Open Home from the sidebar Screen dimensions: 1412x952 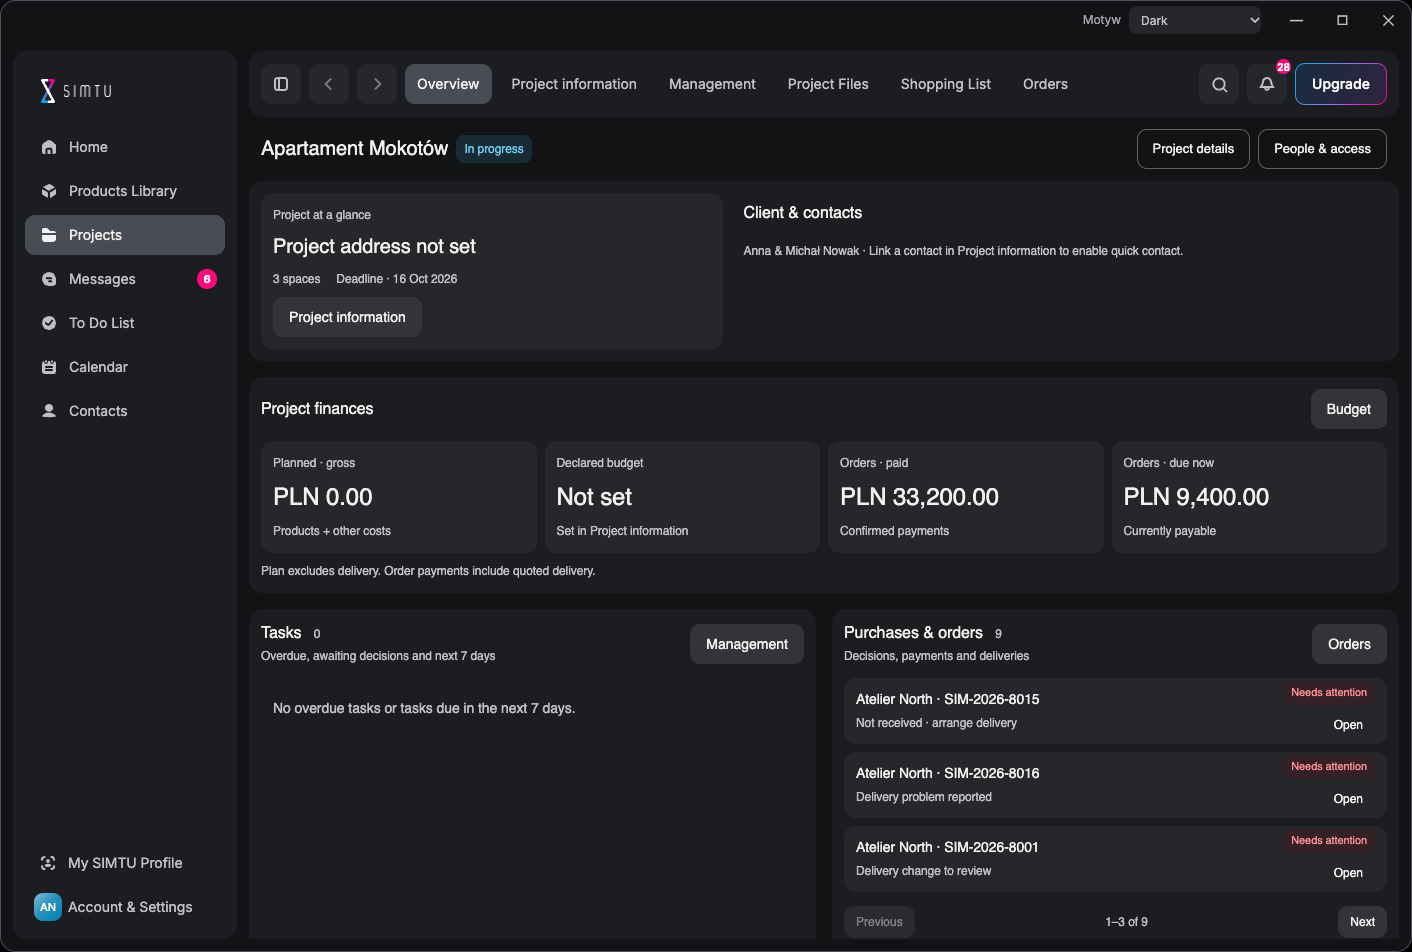click(125, 147)
